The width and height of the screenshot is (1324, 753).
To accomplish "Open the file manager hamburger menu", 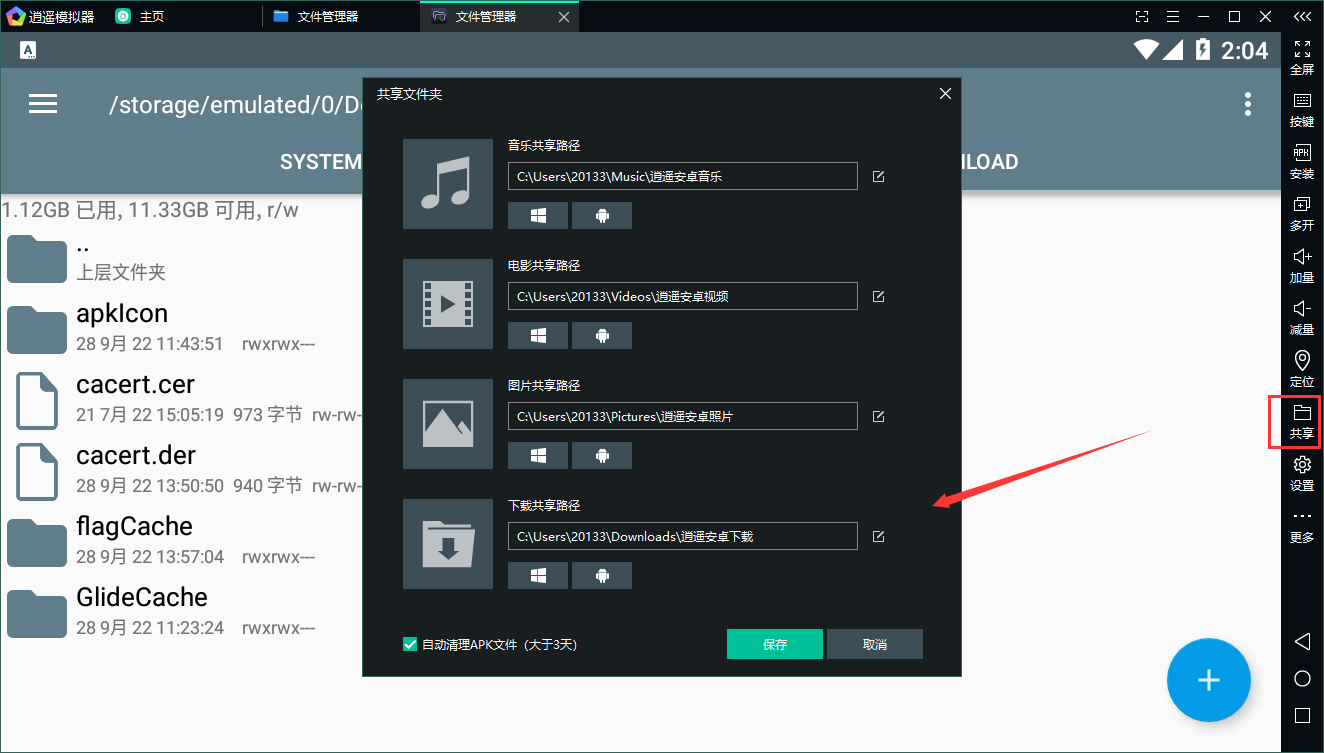I will [43, 104].
